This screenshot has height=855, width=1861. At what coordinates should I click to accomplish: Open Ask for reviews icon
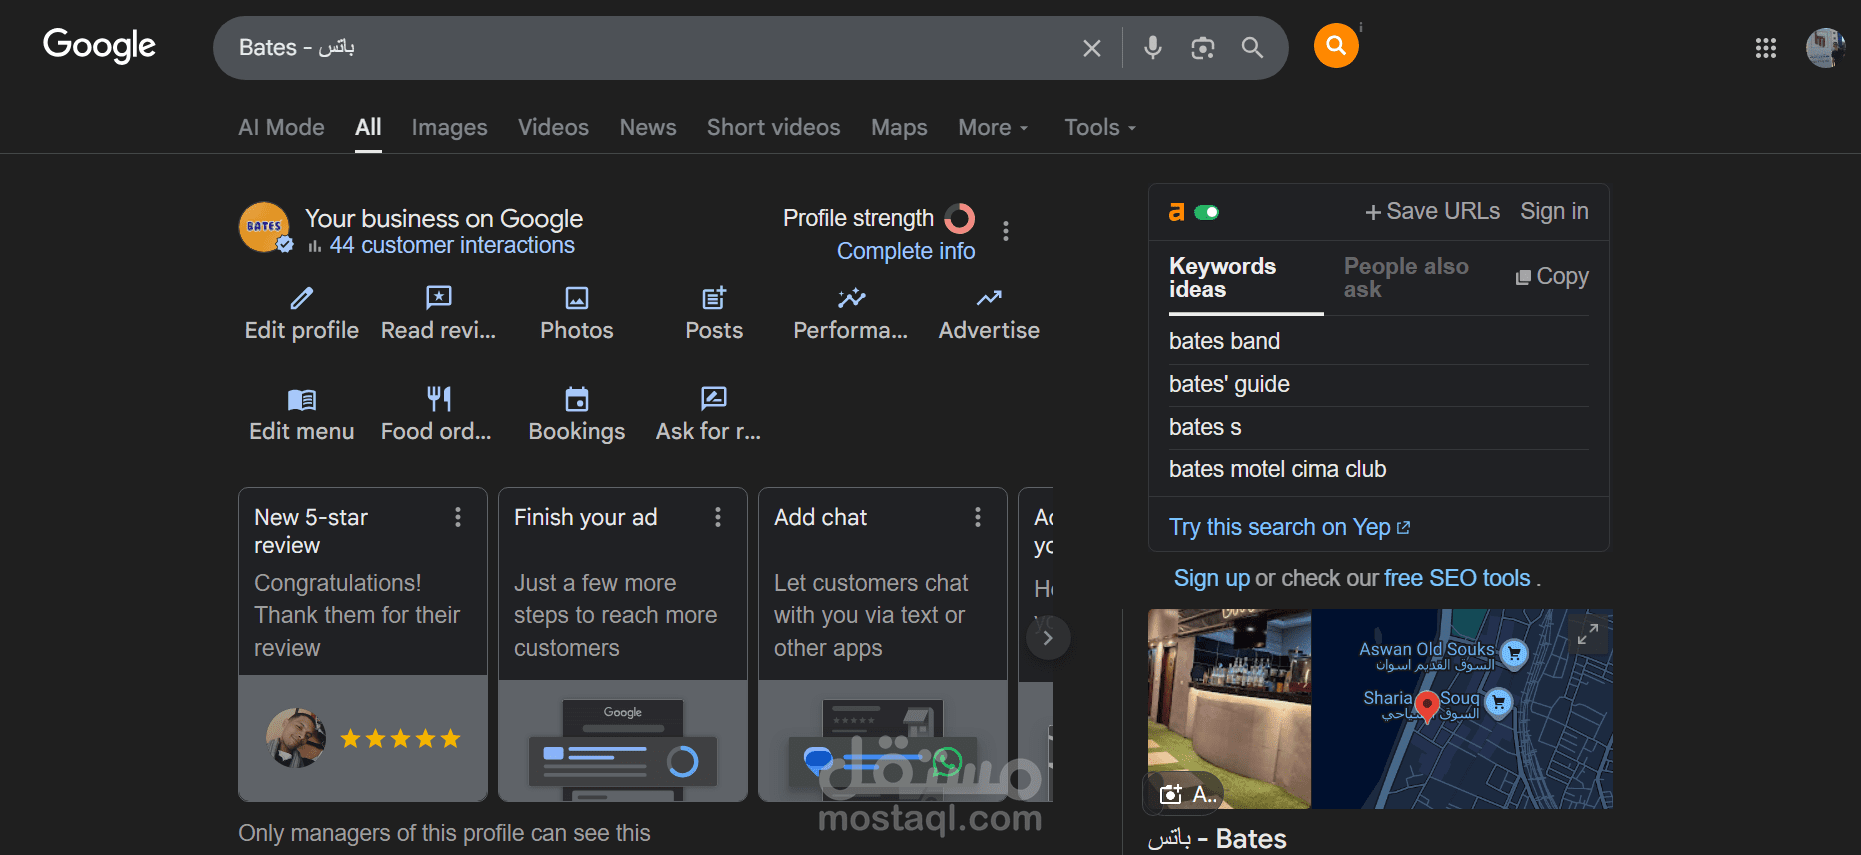point(714,399)
